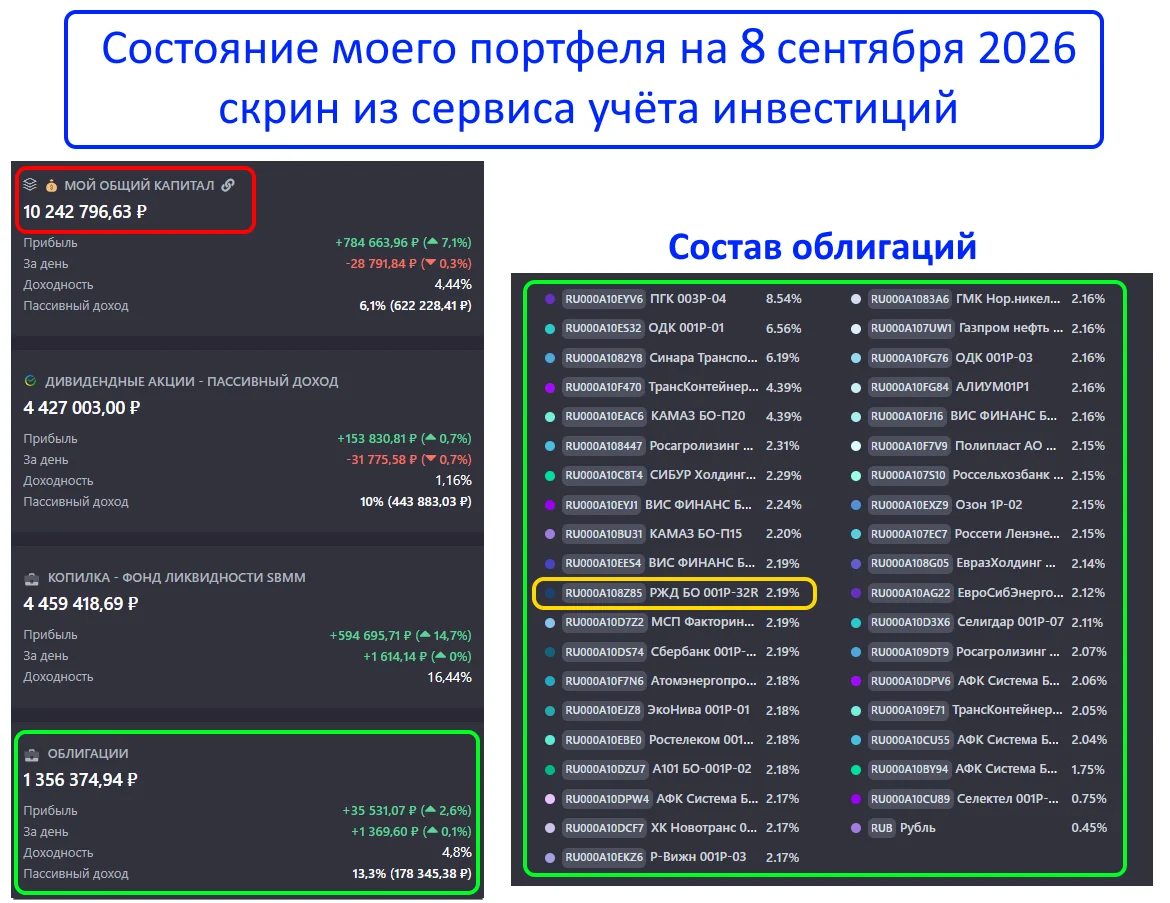
Task: Click ISIN badge RU000A10EYV6
Action: (x=604, y=299)
